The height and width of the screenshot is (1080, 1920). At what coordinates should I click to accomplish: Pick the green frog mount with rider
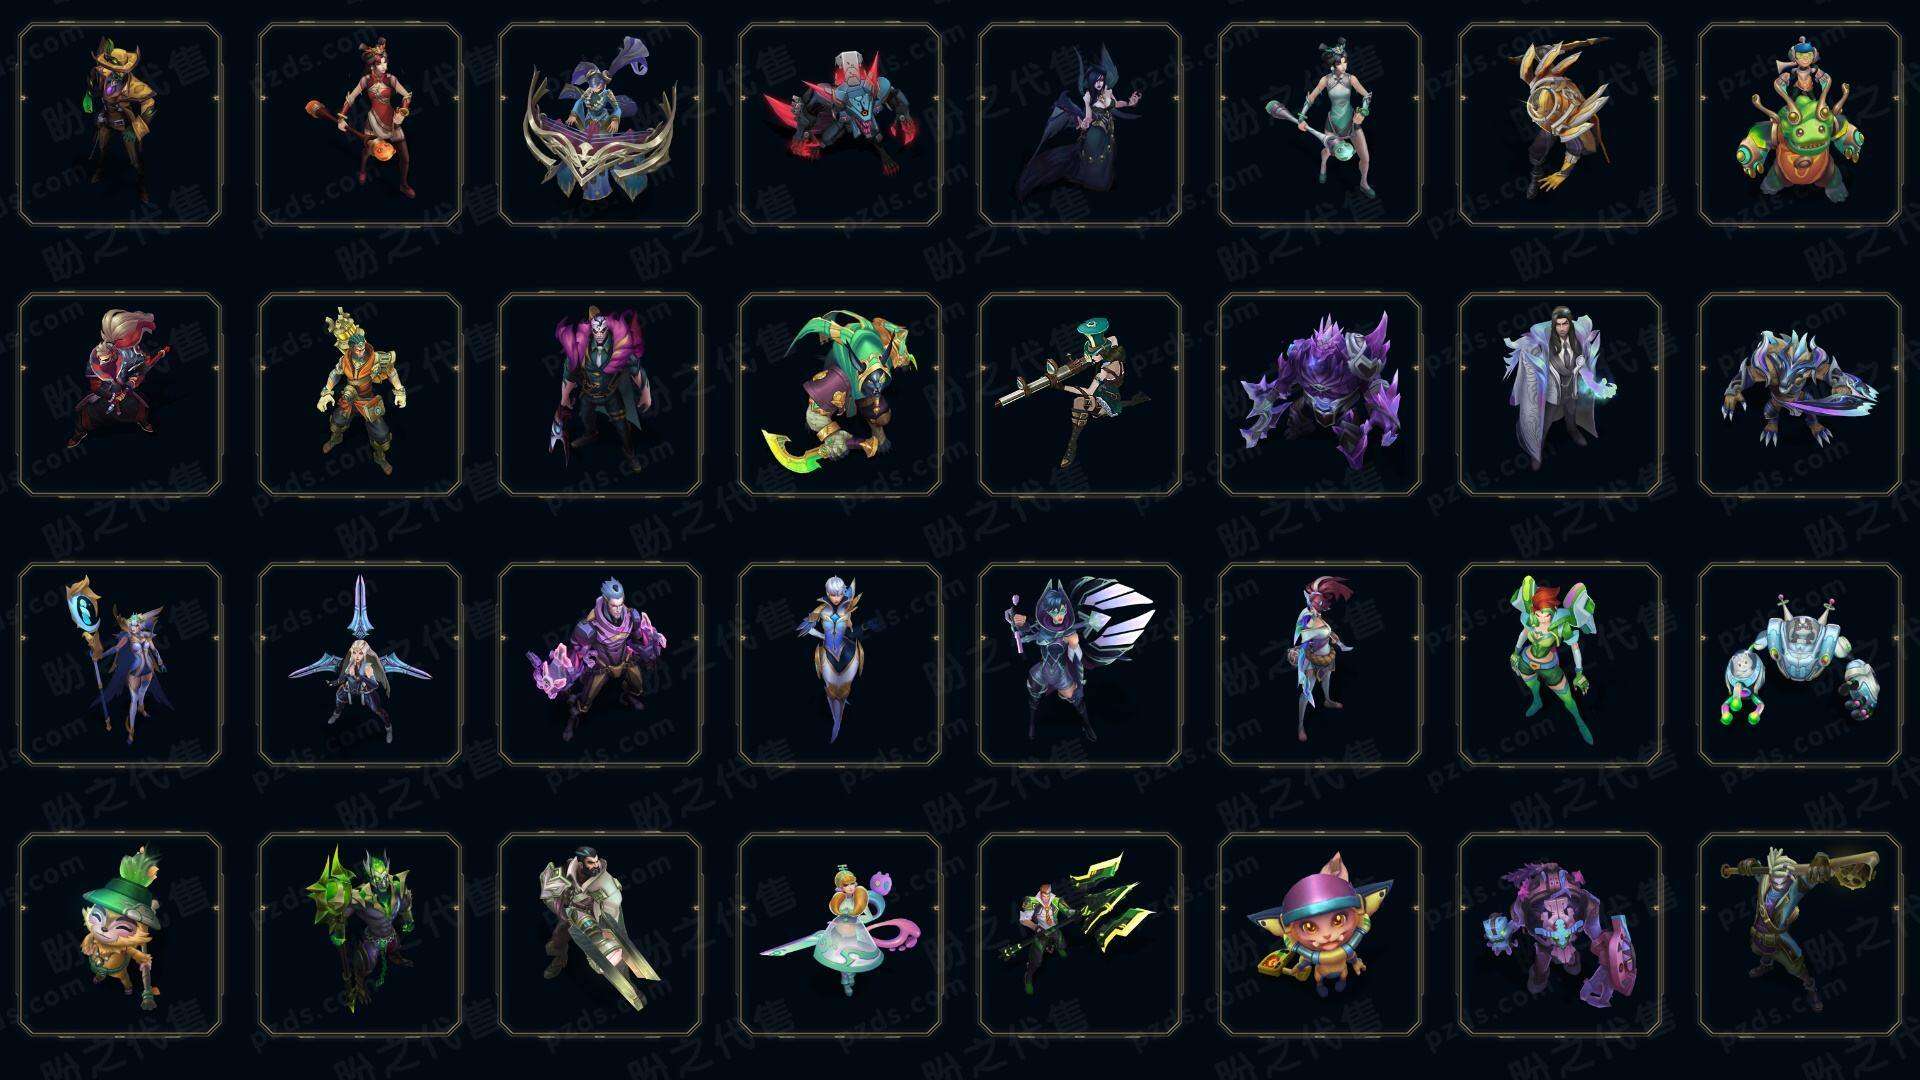(1800, 124)
